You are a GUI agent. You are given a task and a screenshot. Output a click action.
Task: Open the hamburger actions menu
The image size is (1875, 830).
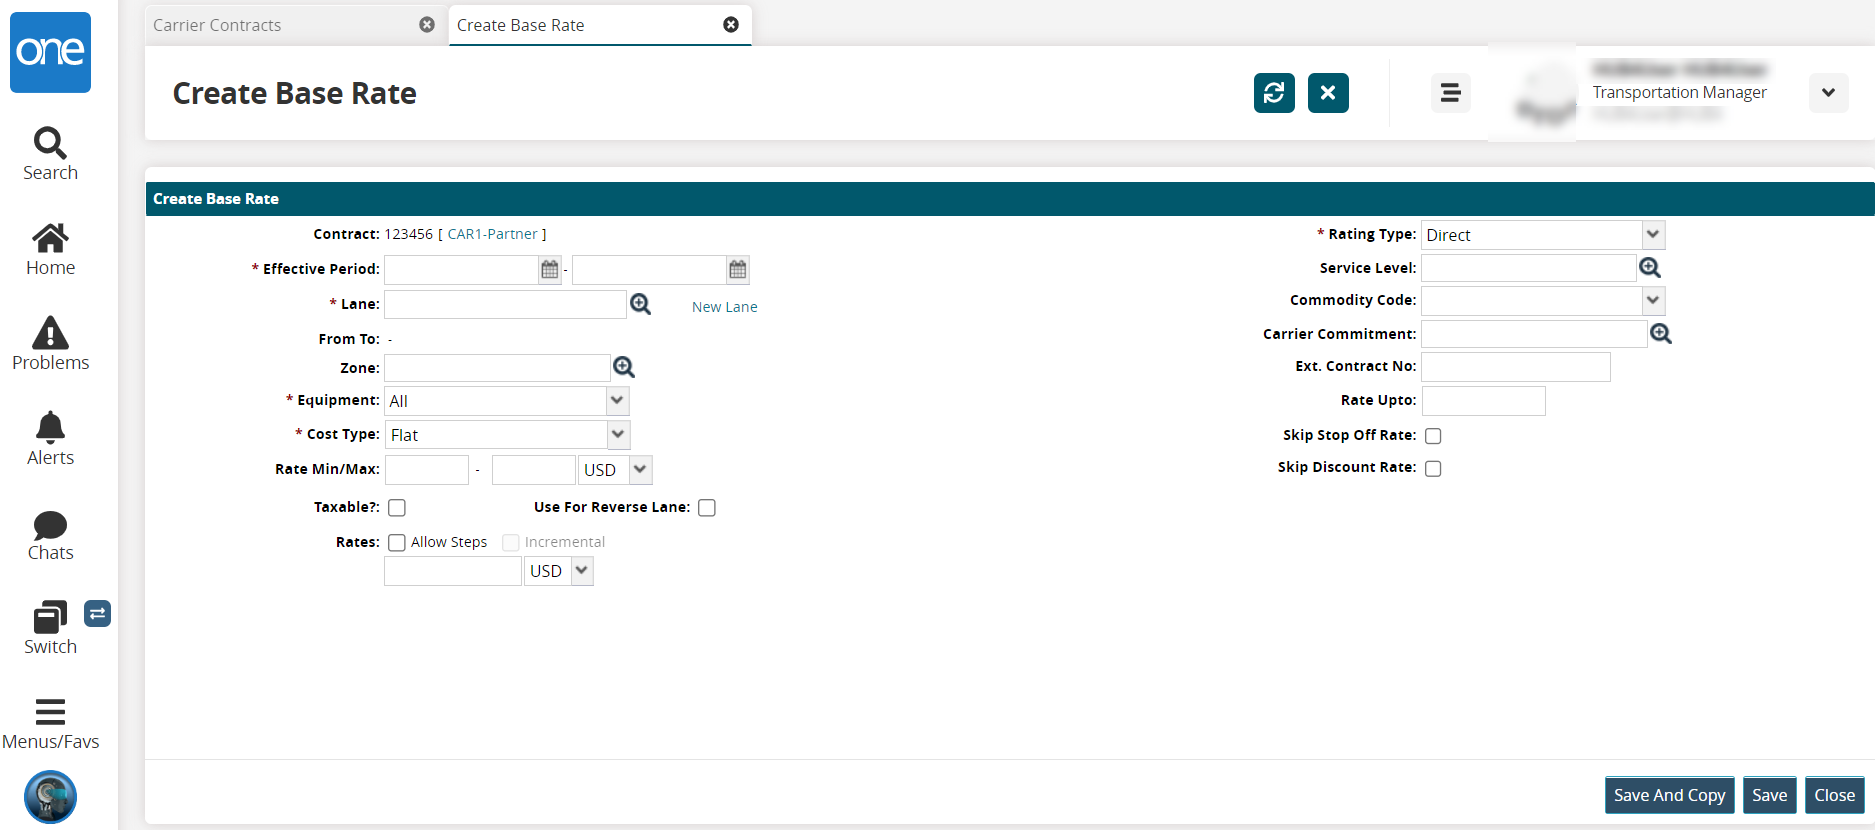pyautogui.click(x=1450, y=93)
